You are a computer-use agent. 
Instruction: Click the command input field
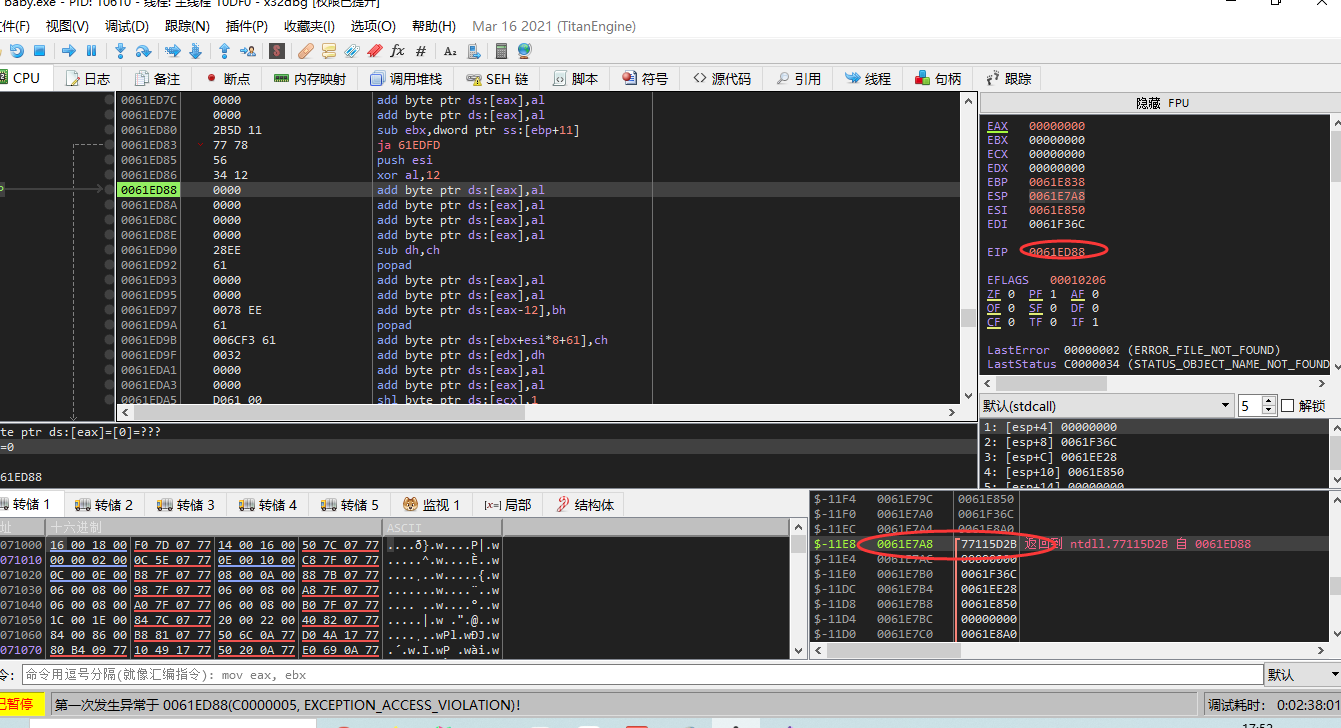point(640,675)
